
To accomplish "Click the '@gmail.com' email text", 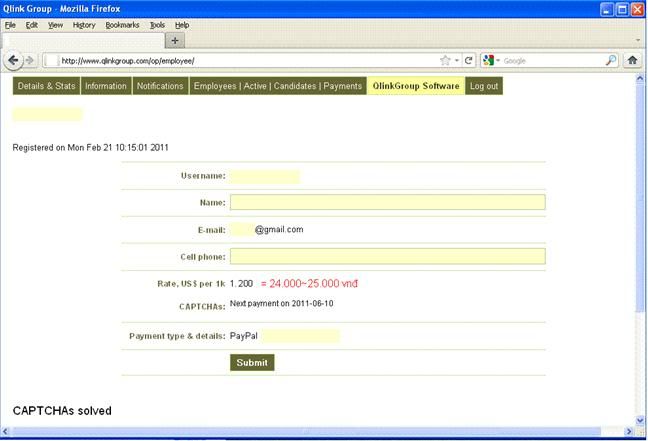I will tap(279, 229).
